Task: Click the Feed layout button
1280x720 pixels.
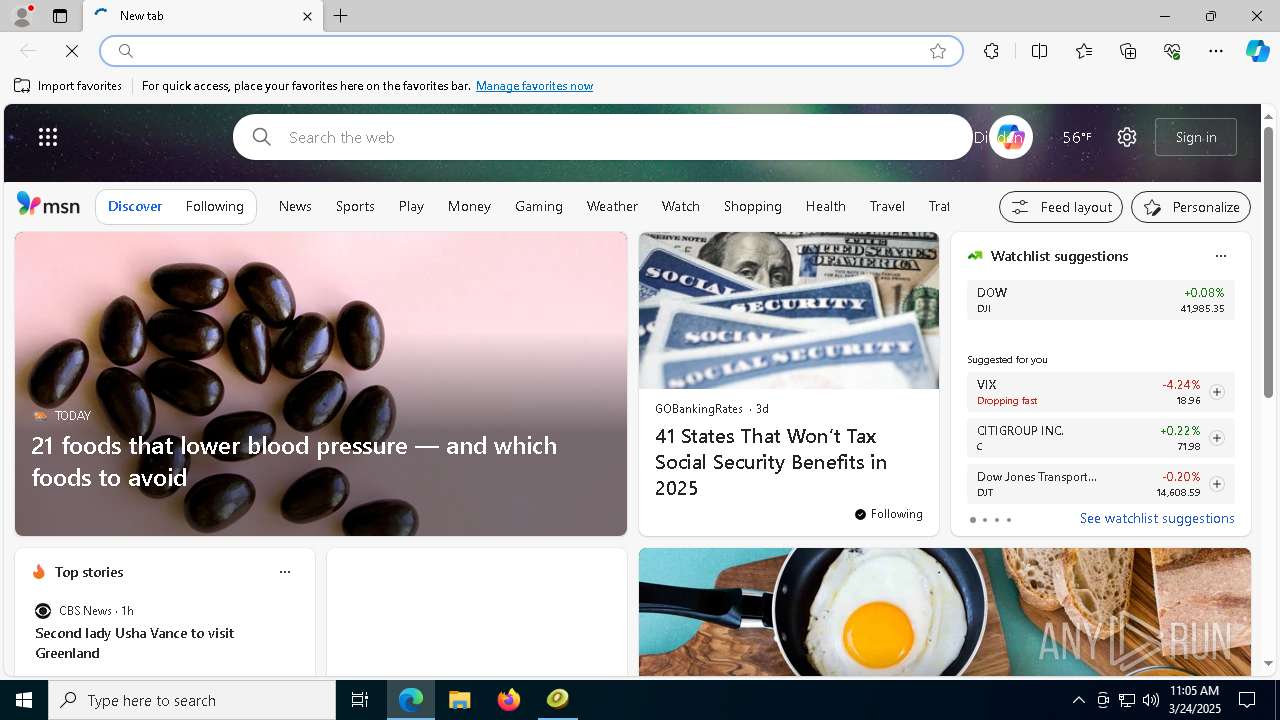Action: point(1061,207)
